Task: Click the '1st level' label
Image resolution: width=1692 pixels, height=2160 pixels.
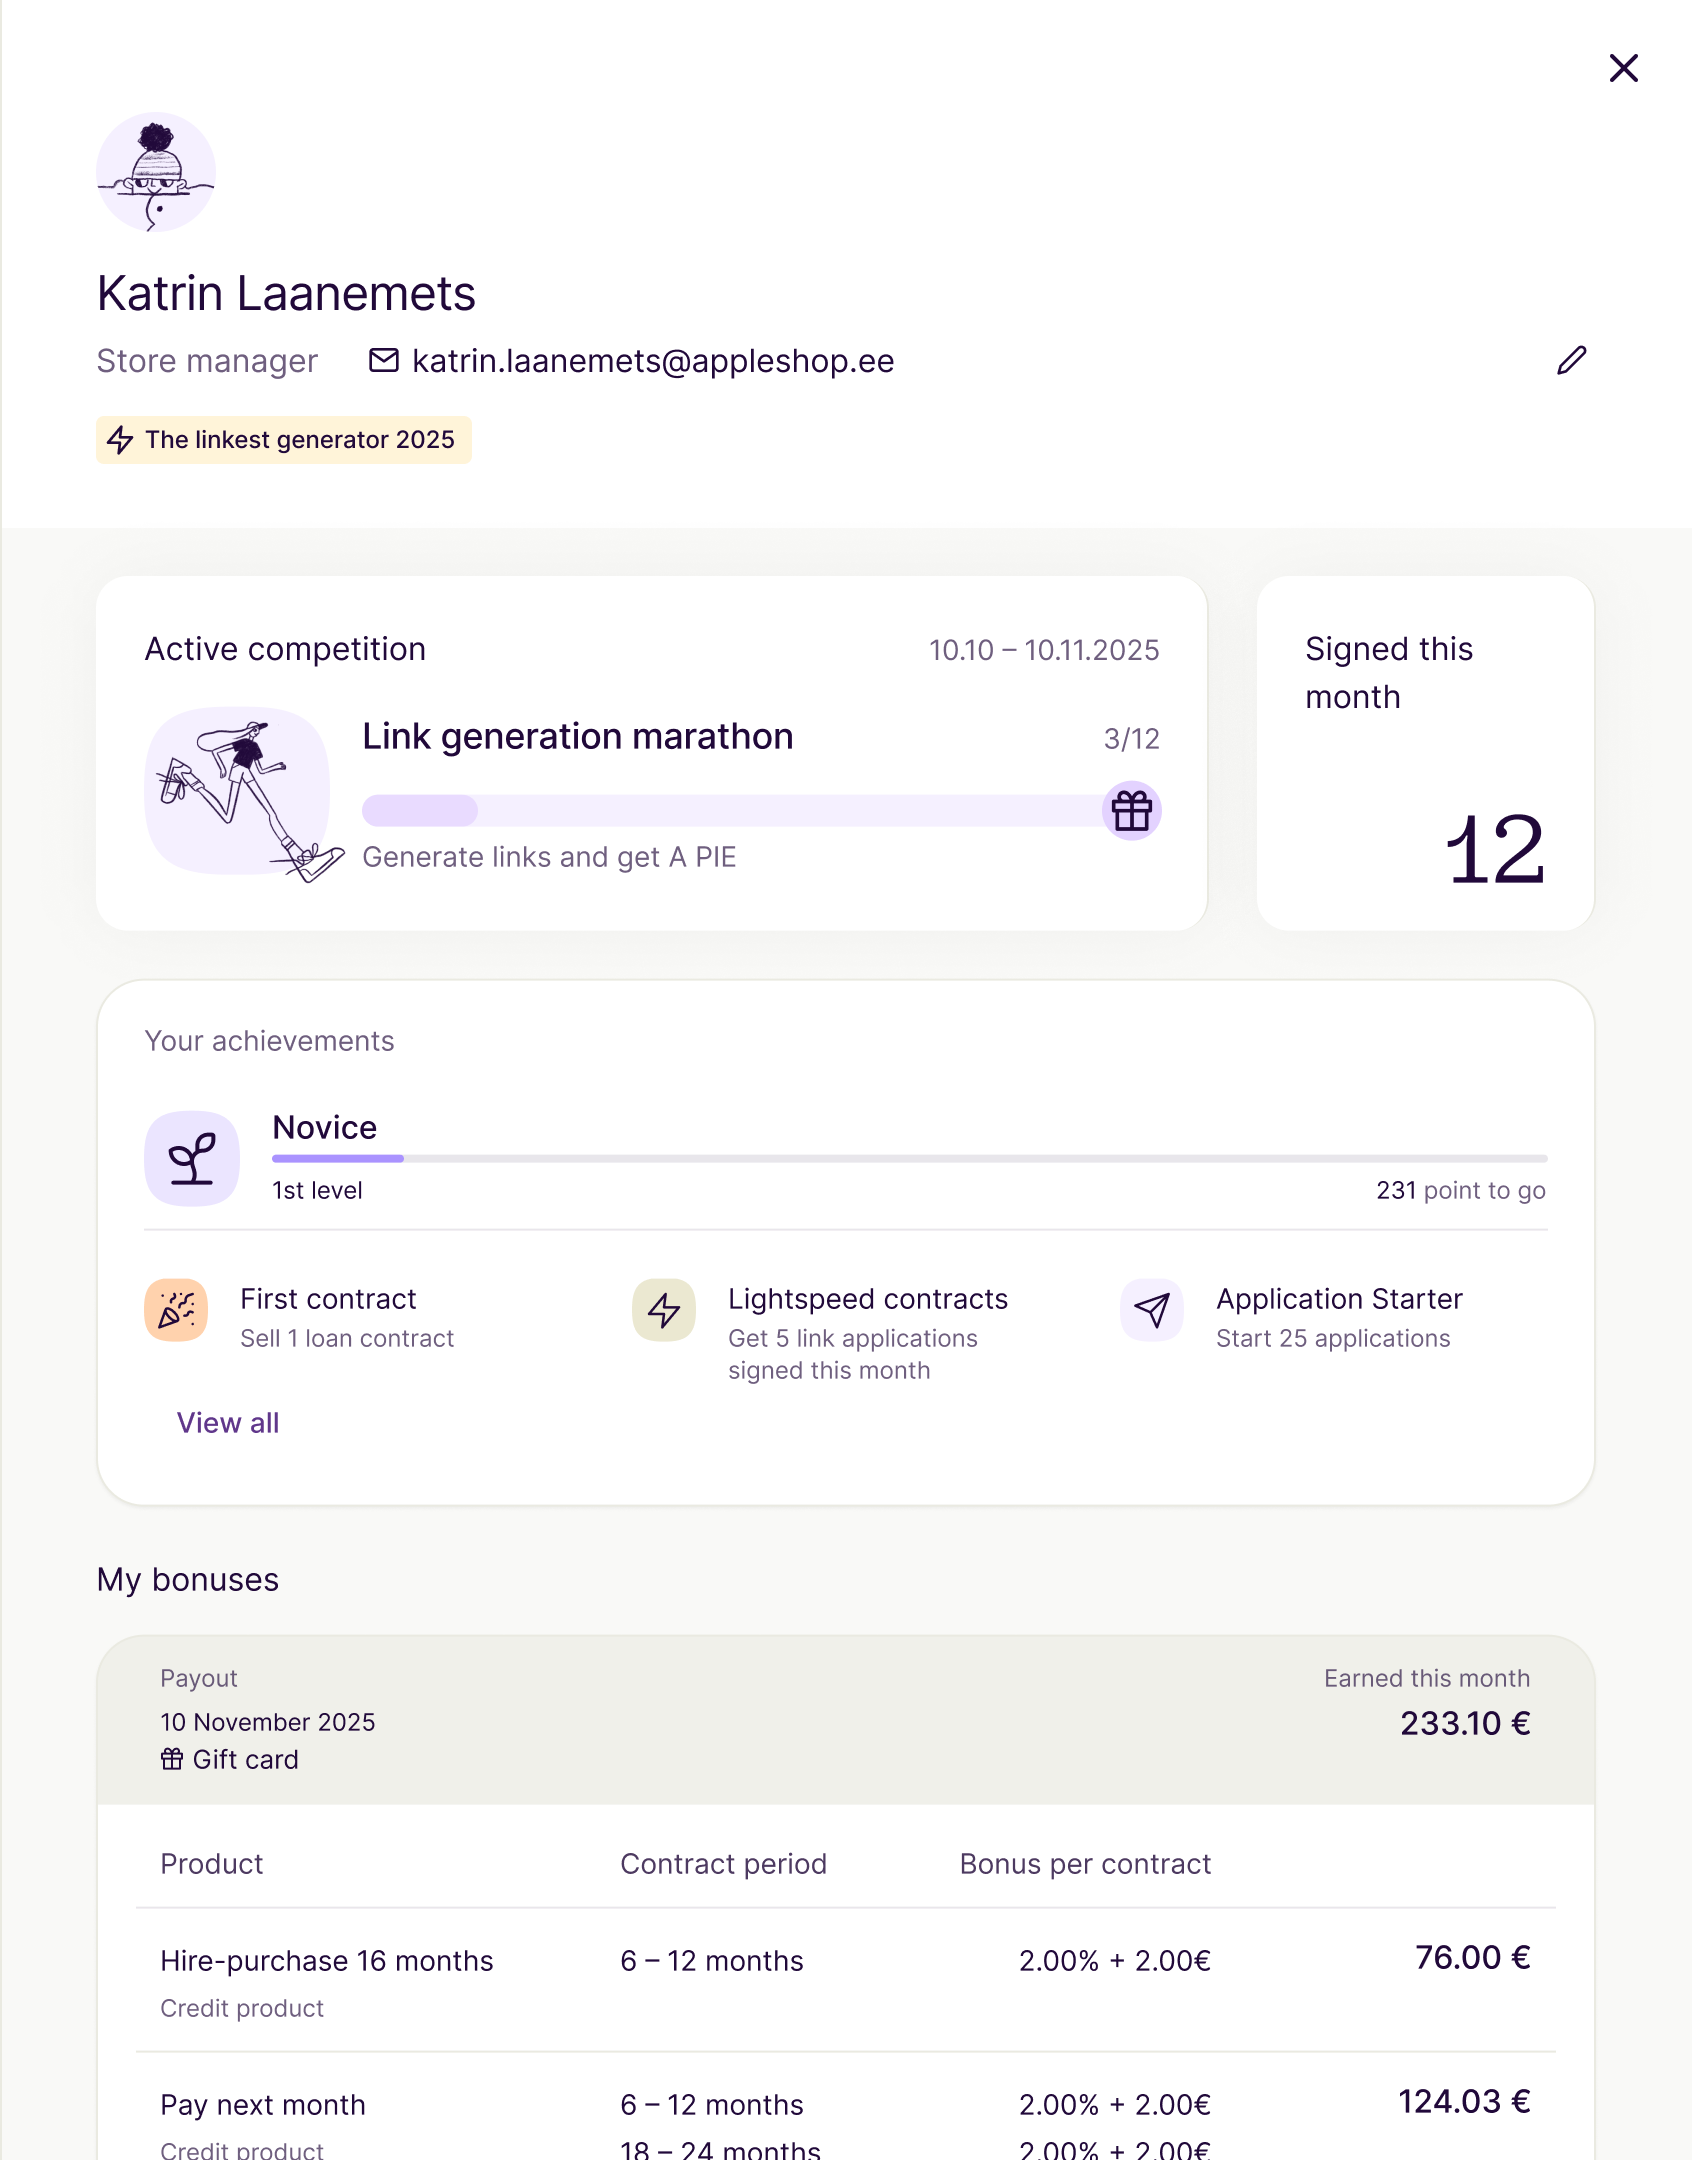Action: [x=317, y=1190]
